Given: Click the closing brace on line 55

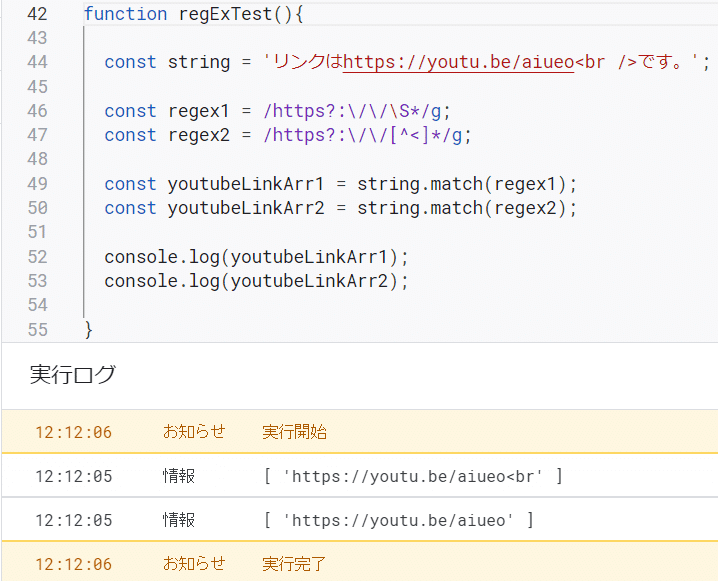Looking at the screenshot, I should pyautogui.click(x=89, y=329).
